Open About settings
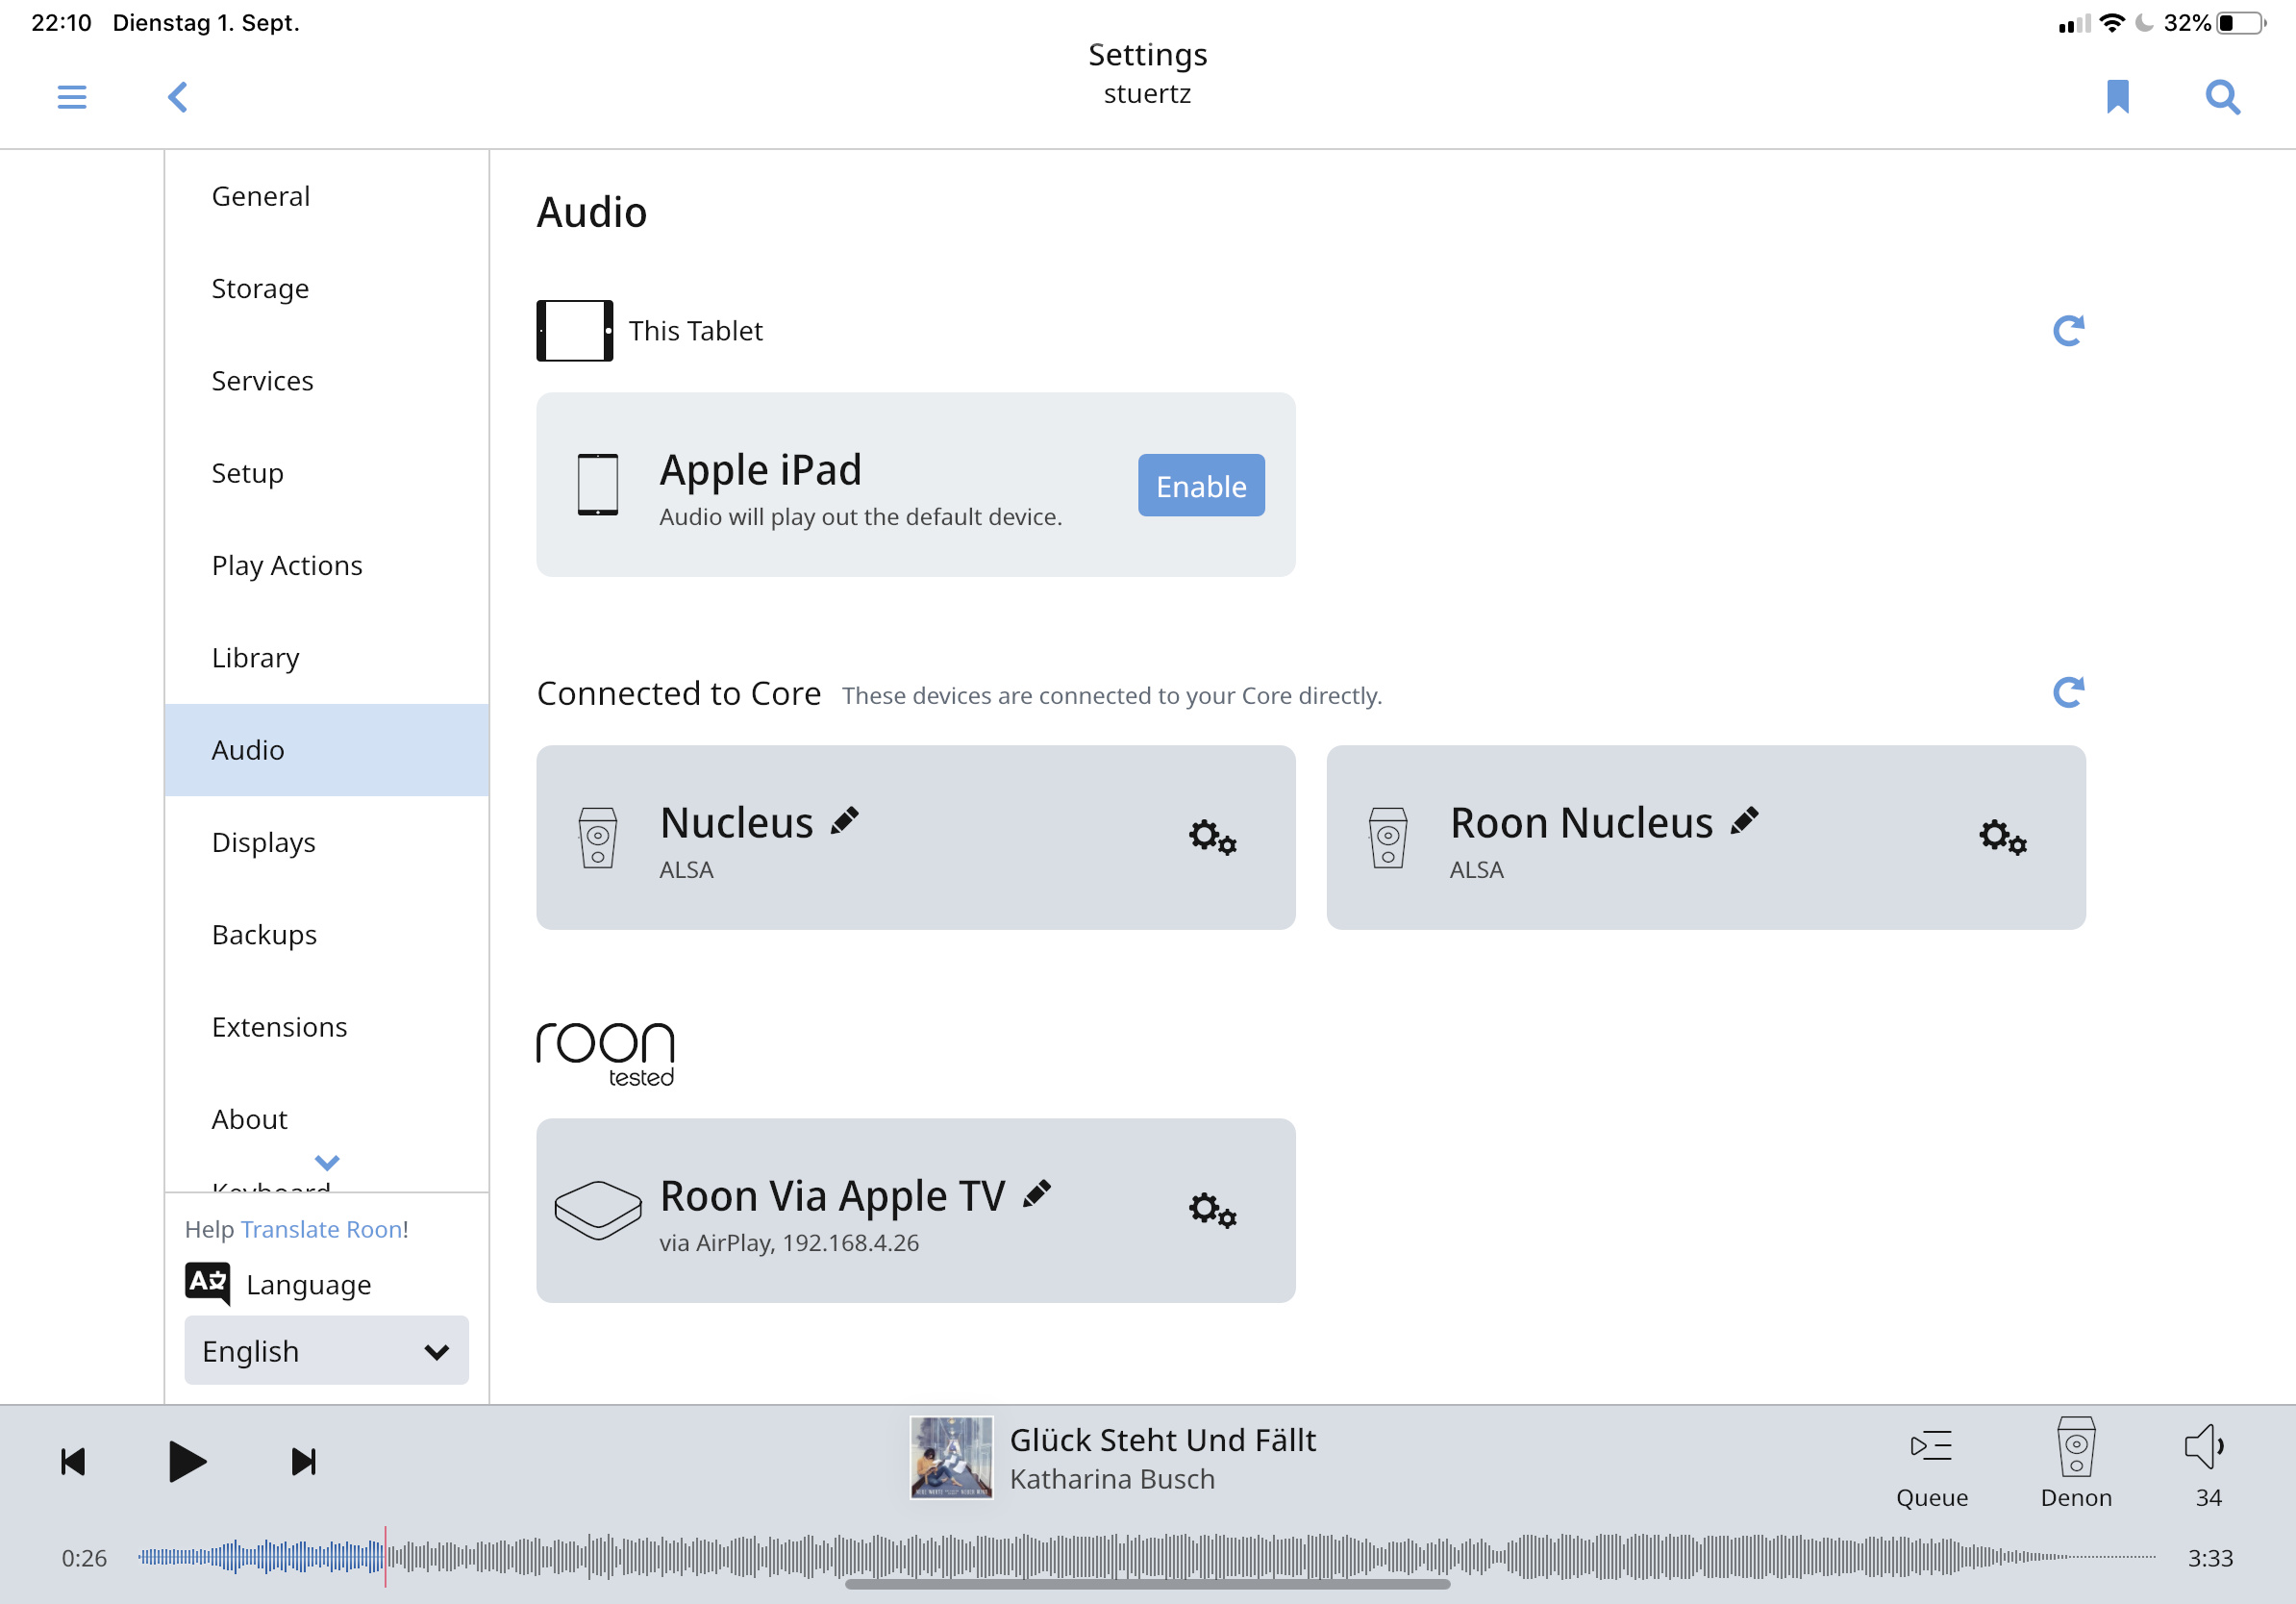 (x=327, y=1120)
